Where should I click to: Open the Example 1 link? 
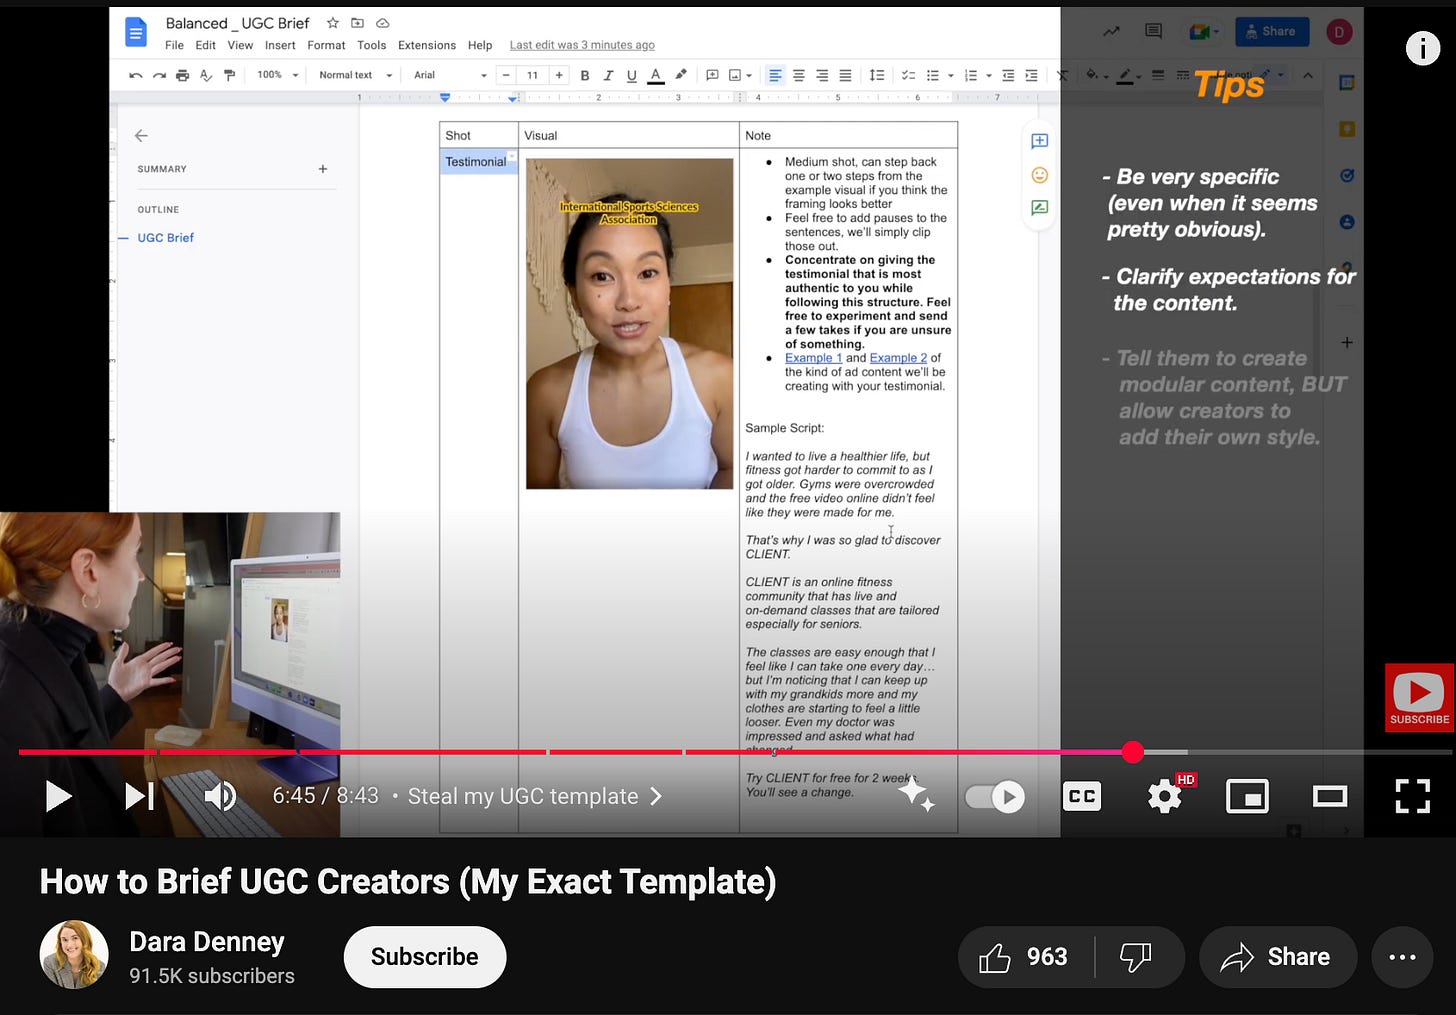coord(813,358)
